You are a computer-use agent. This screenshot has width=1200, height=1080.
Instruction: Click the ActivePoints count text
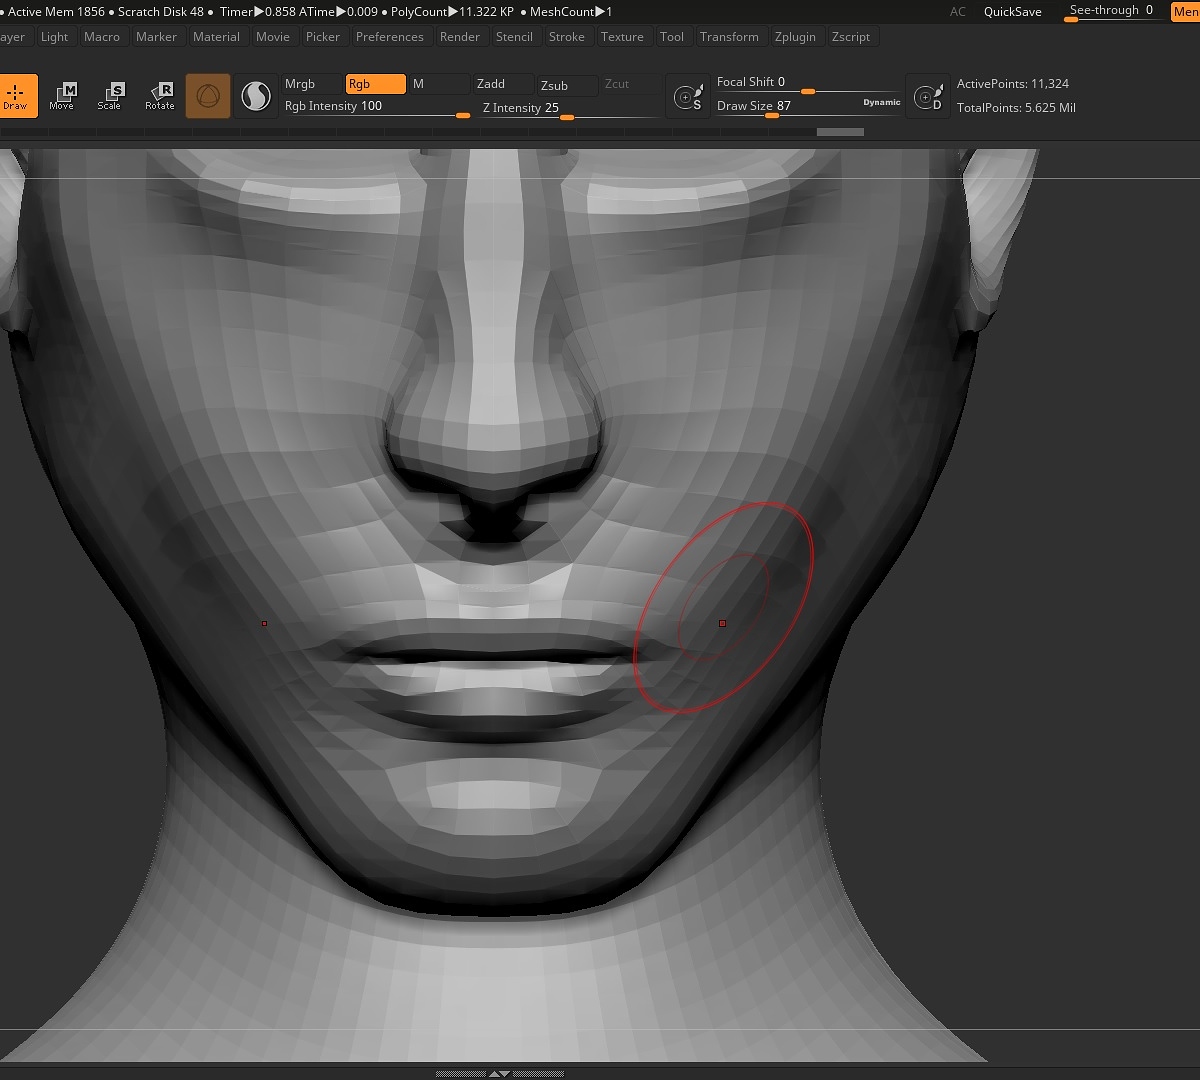(x=1013, y=84)
